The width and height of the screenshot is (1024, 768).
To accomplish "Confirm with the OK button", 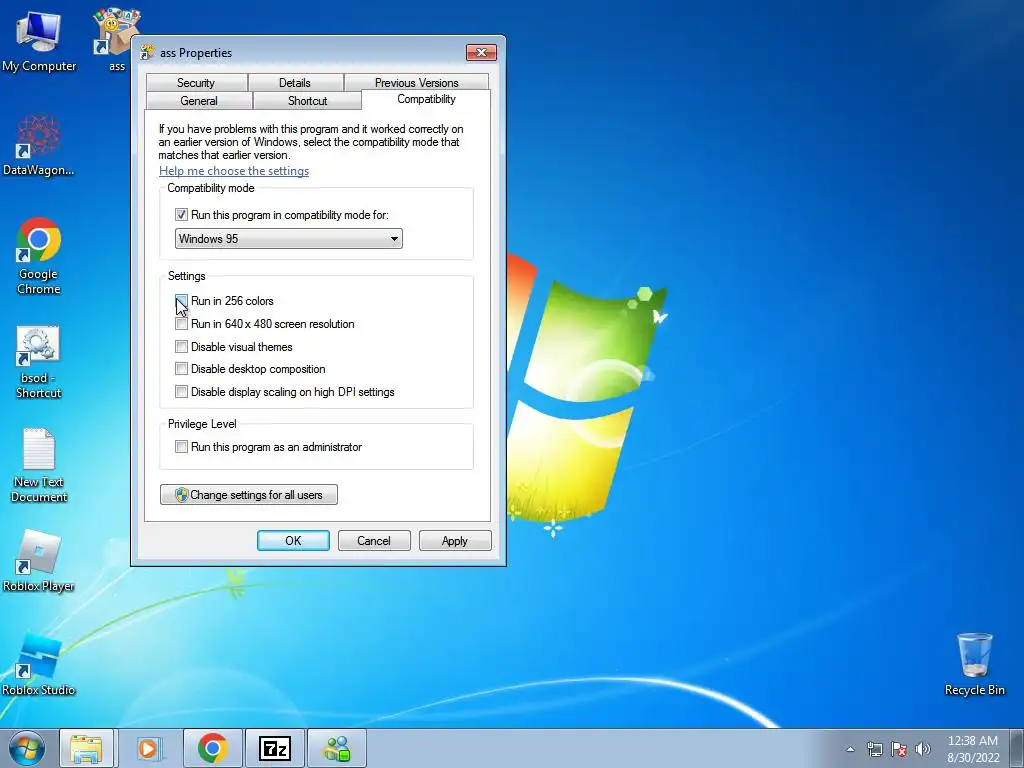I will pyautogui.click(x=293, y=541).
